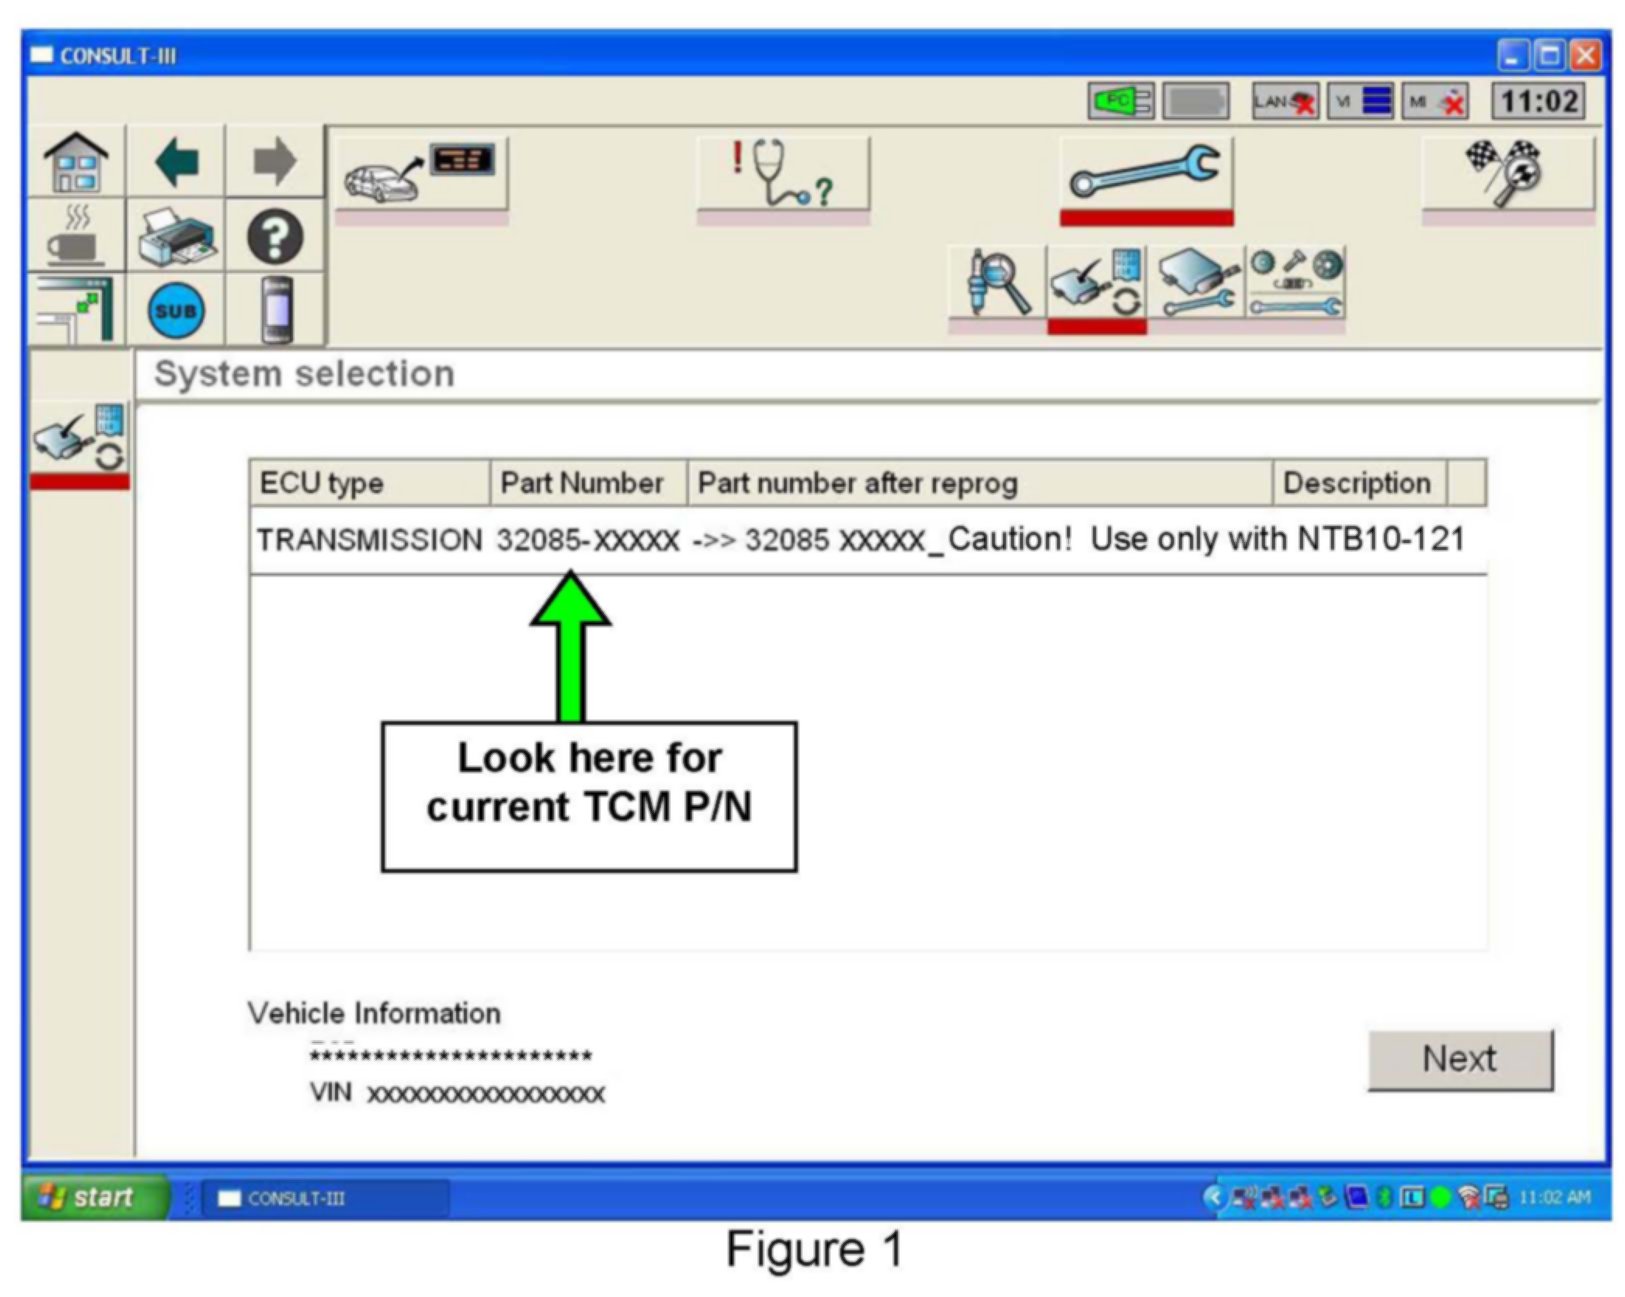This screenshot has height=1297, width=1625.
Task: Open the car with display meter mode
Action: (x=421, y=174)
